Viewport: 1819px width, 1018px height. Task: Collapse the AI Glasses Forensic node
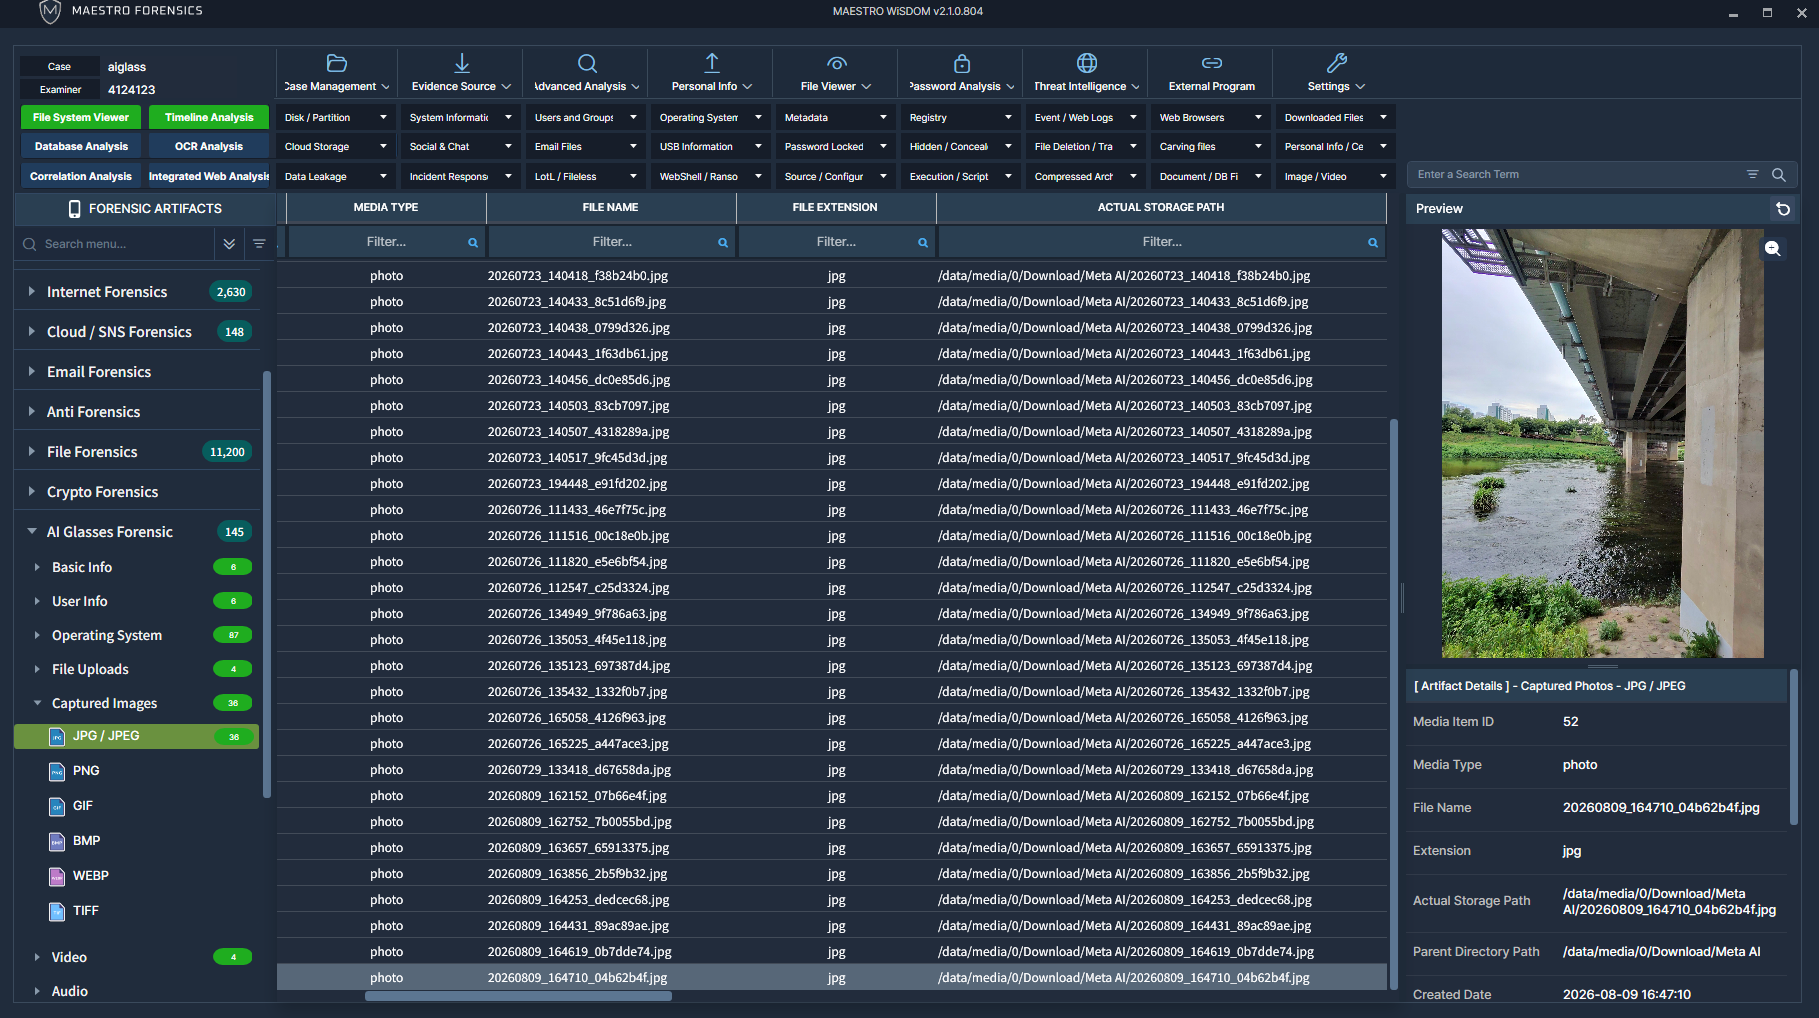[x=32, y=532]
